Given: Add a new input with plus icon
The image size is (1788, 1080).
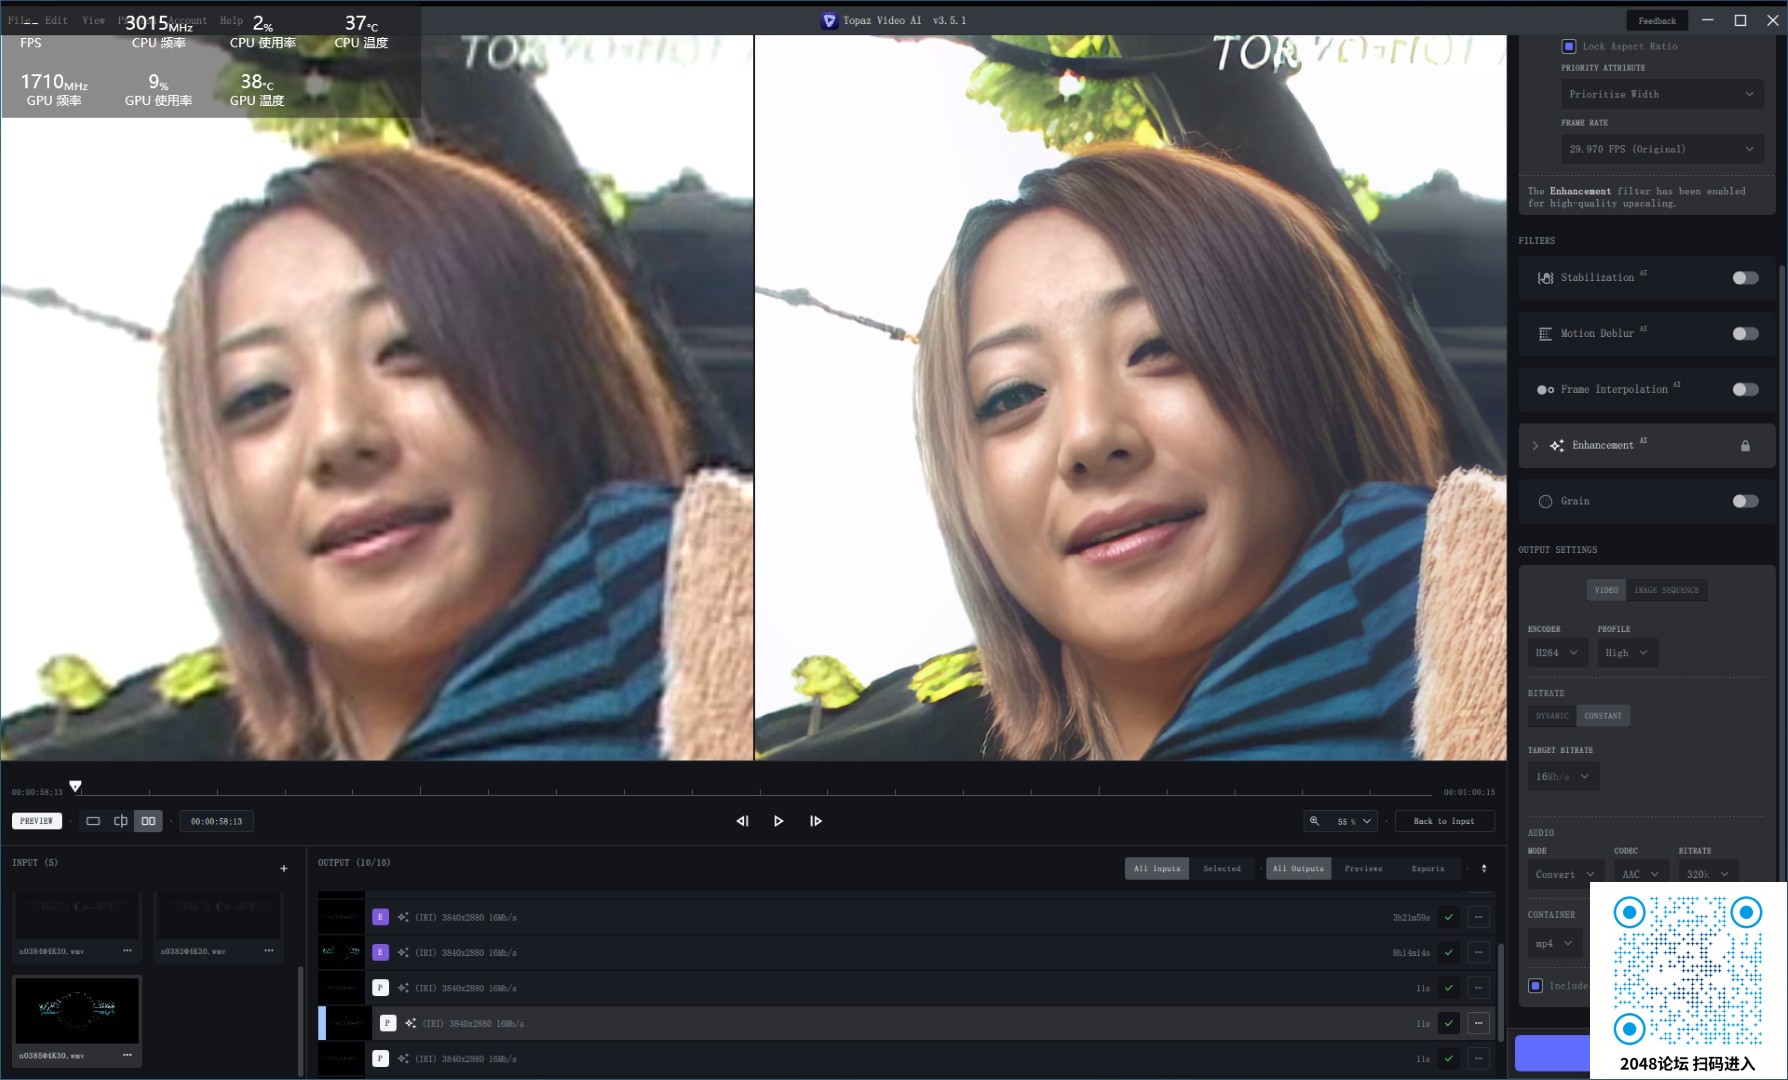Looking at the screenshot, I should pyautogui.click(x=284, y=868).
